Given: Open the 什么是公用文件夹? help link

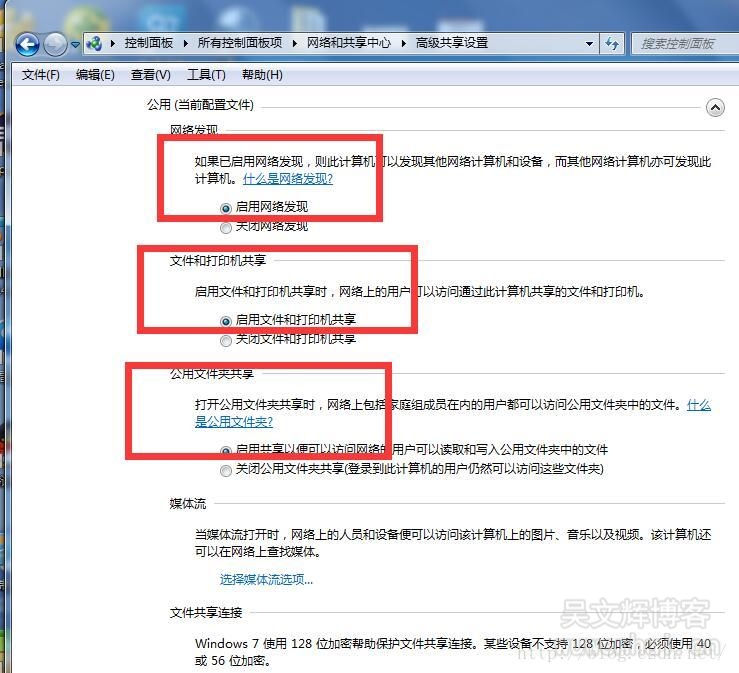Looking at the screenshot, I should point(233,422).
